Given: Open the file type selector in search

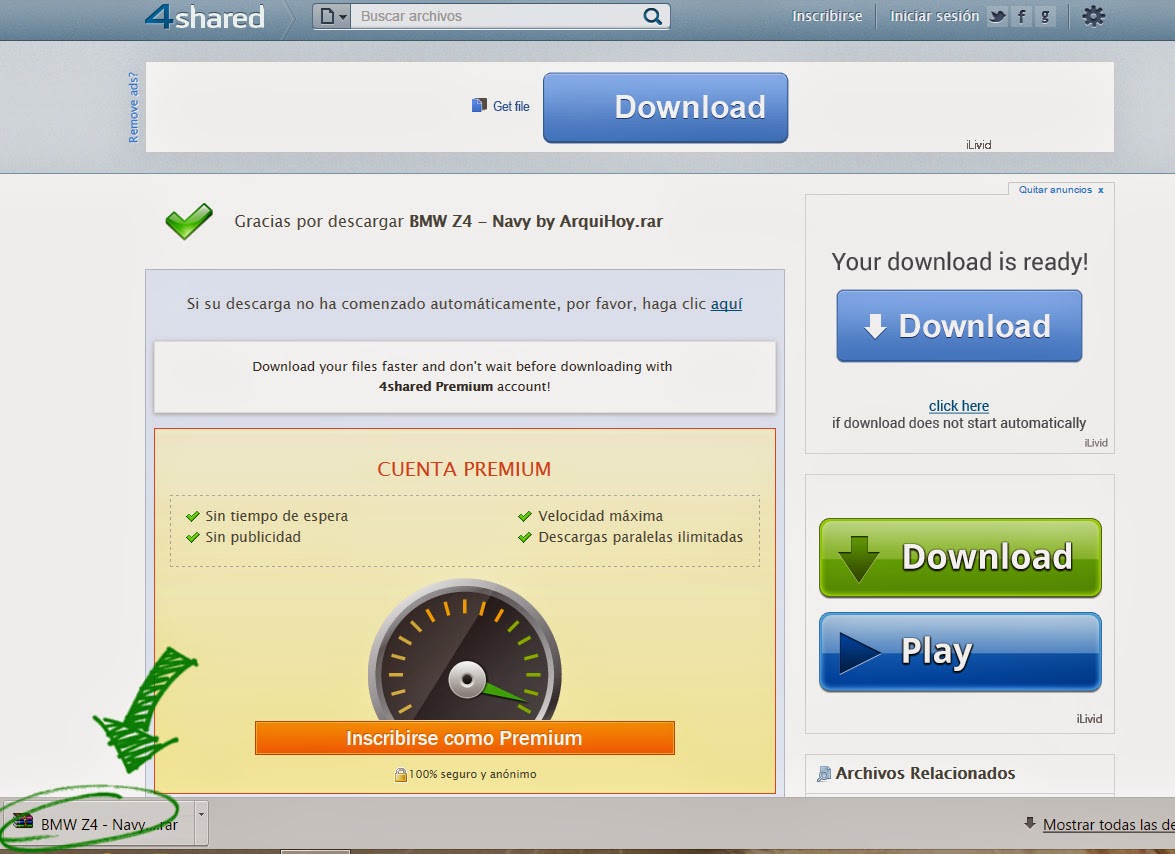Looking at the screenshot, I should click(332, 16).
